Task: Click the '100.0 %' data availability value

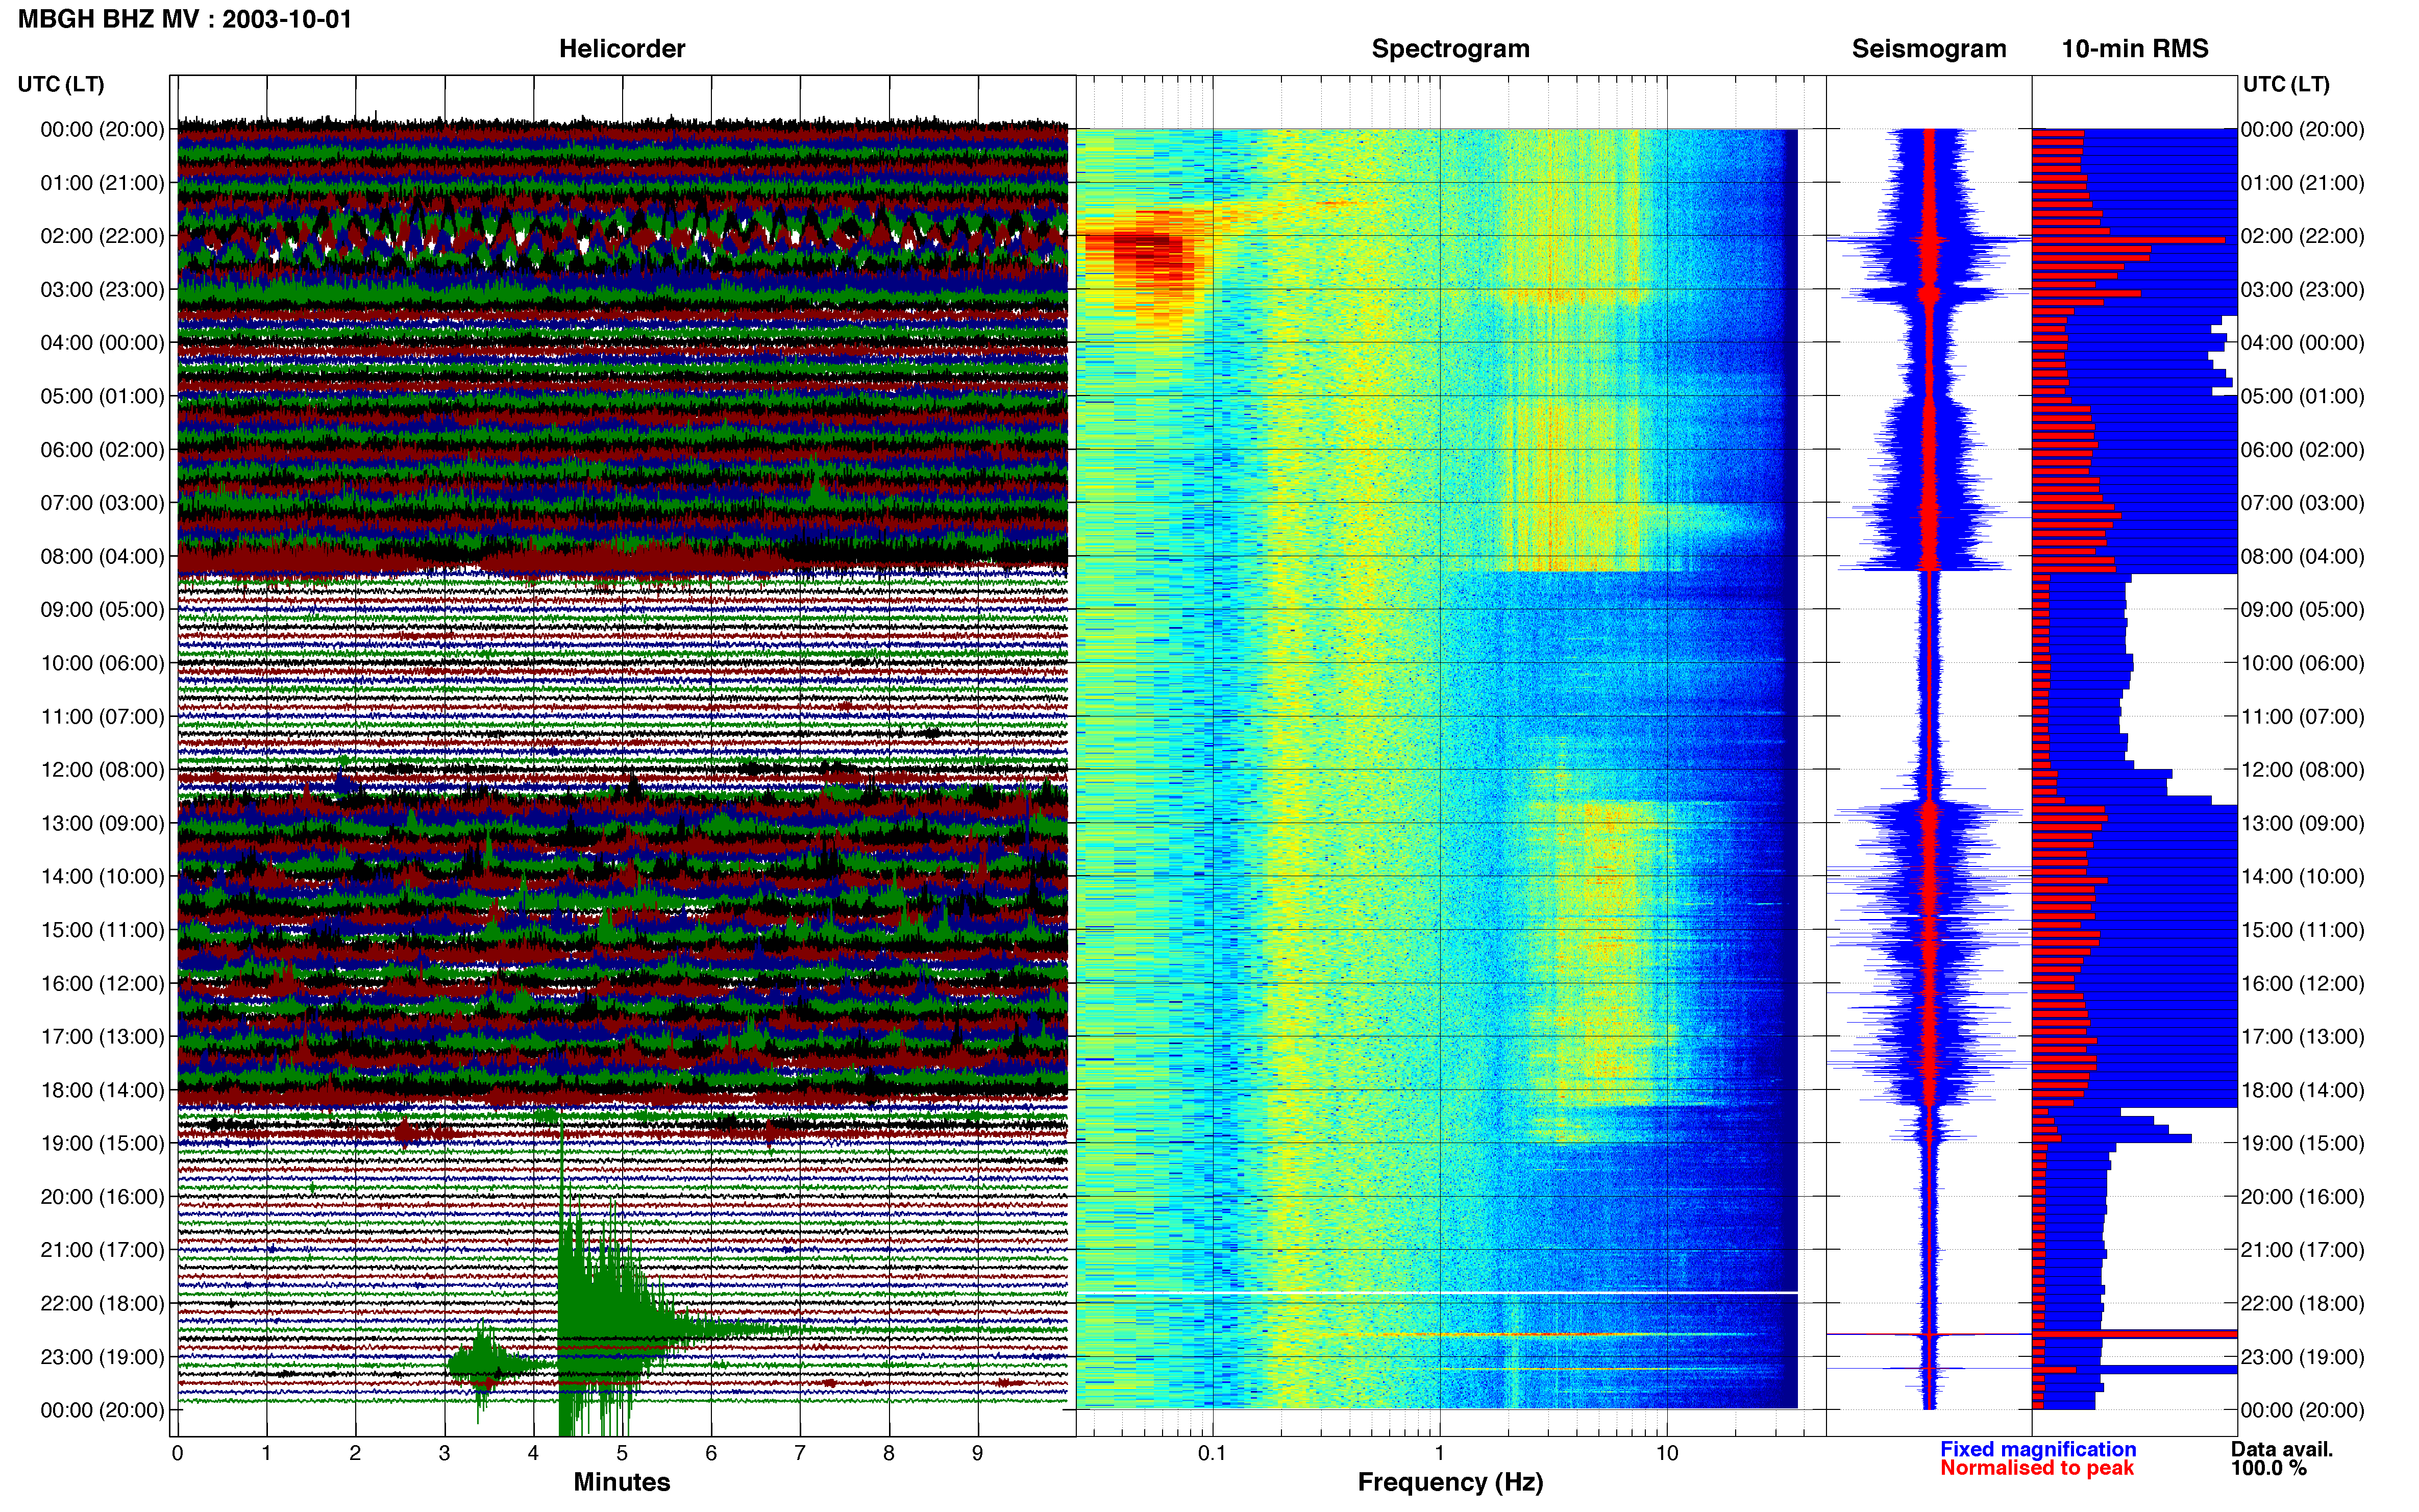Action: tap(2268, 1468)
